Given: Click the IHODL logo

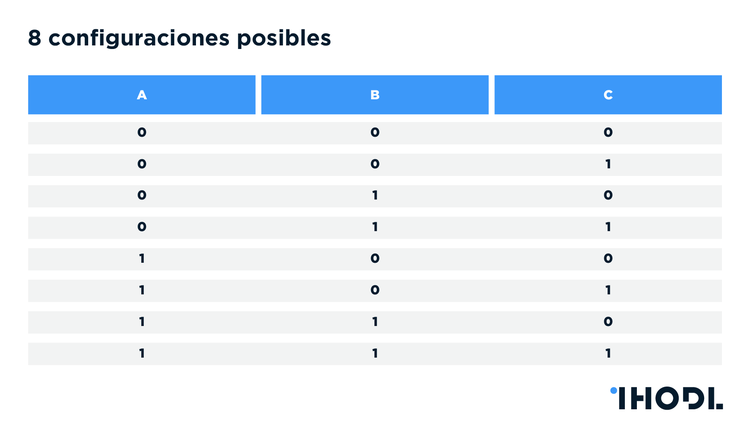Looking at the screenshot, I should tap(665, 398).
